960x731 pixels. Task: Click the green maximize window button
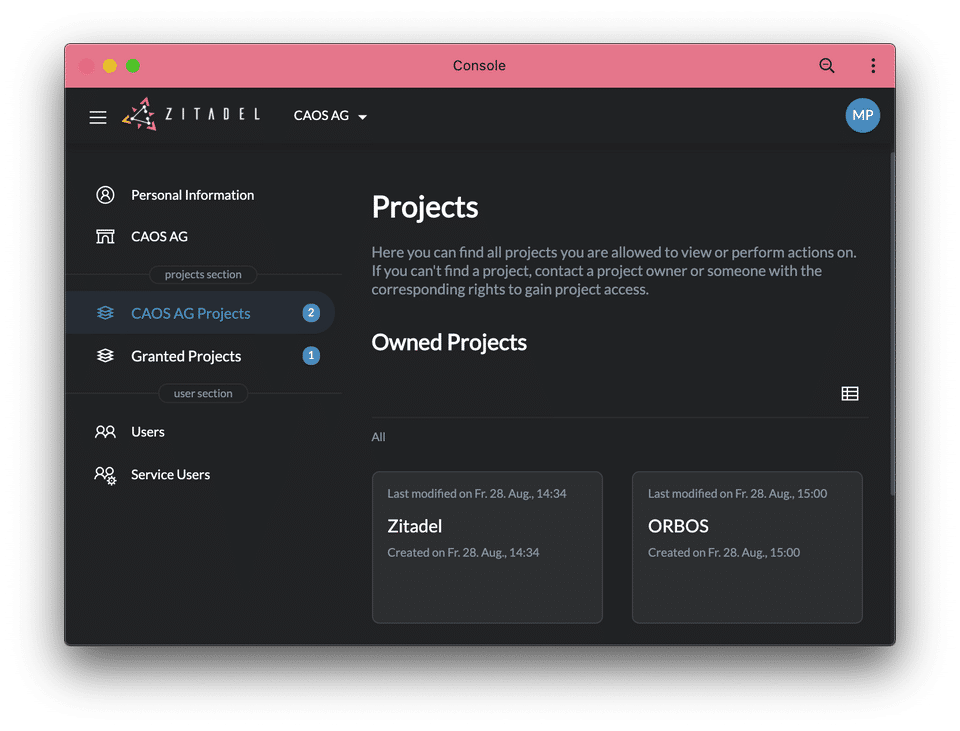coord(133,66)
